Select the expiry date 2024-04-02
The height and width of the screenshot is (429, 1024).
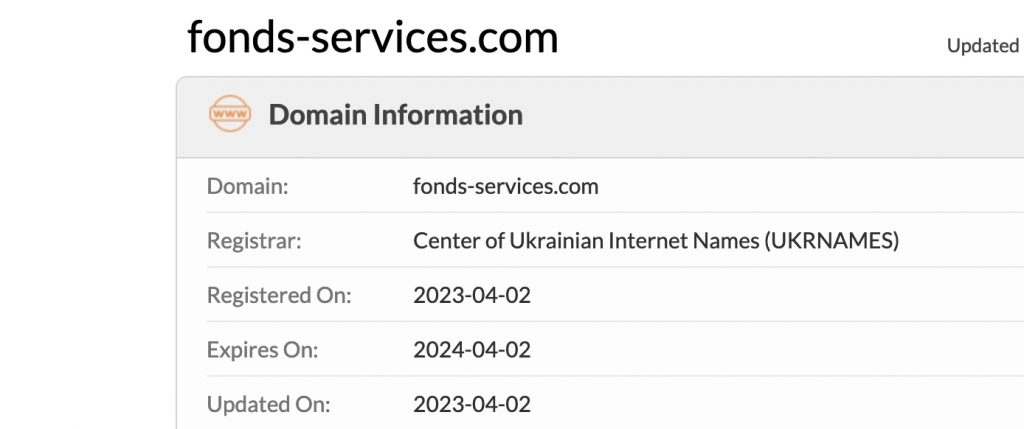(x=471, y=350)
